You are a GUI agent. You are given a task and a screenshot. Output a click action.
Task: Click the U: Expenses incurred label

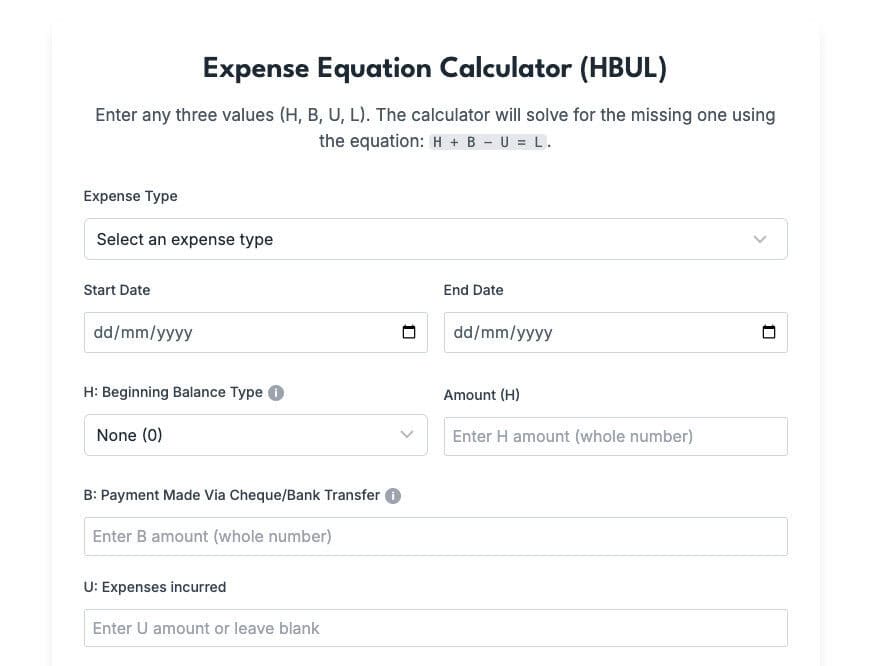(155, 587)
